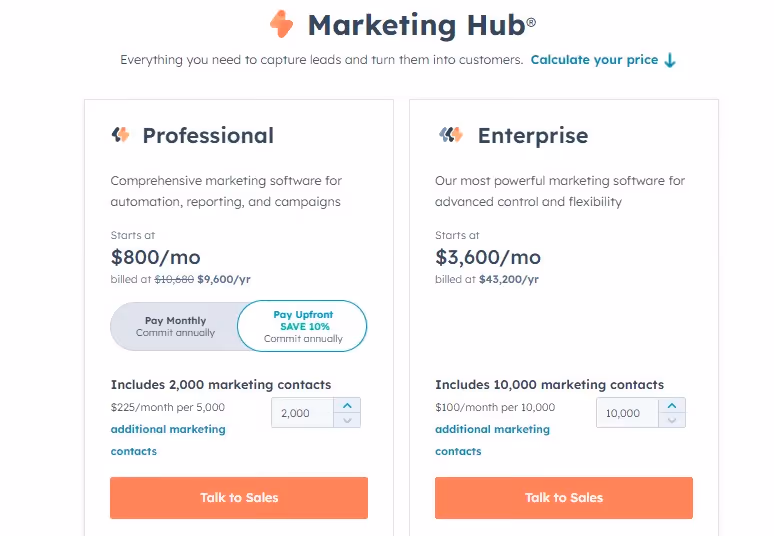Select the Pay Monthly billing option
The image size is (774, 536).
point(175,326)
